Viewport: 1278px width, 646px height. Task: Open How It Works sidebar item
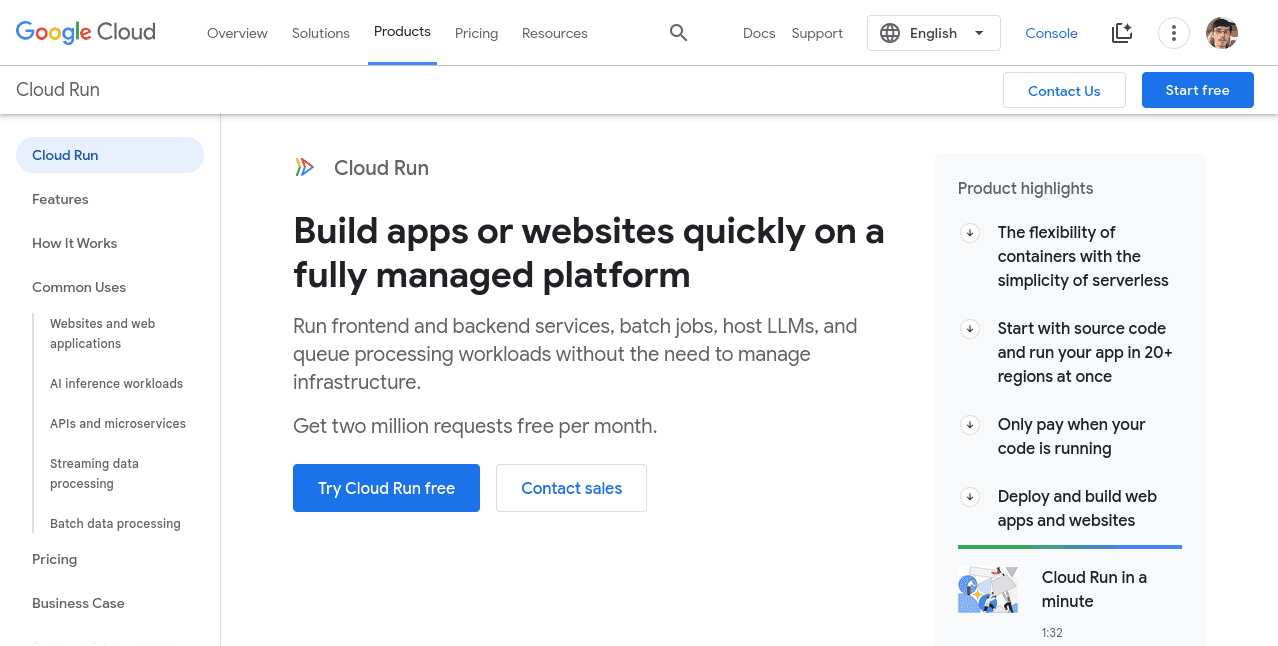pyautogui.click(x=74, y=243)
